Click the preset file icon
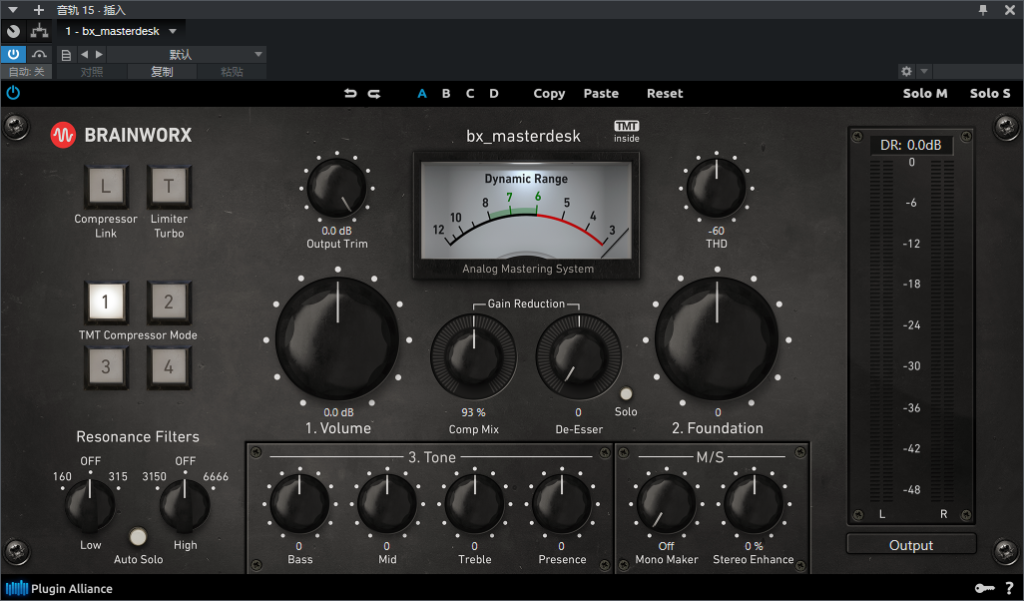The image size is (1024, 601). click(66, 55)
